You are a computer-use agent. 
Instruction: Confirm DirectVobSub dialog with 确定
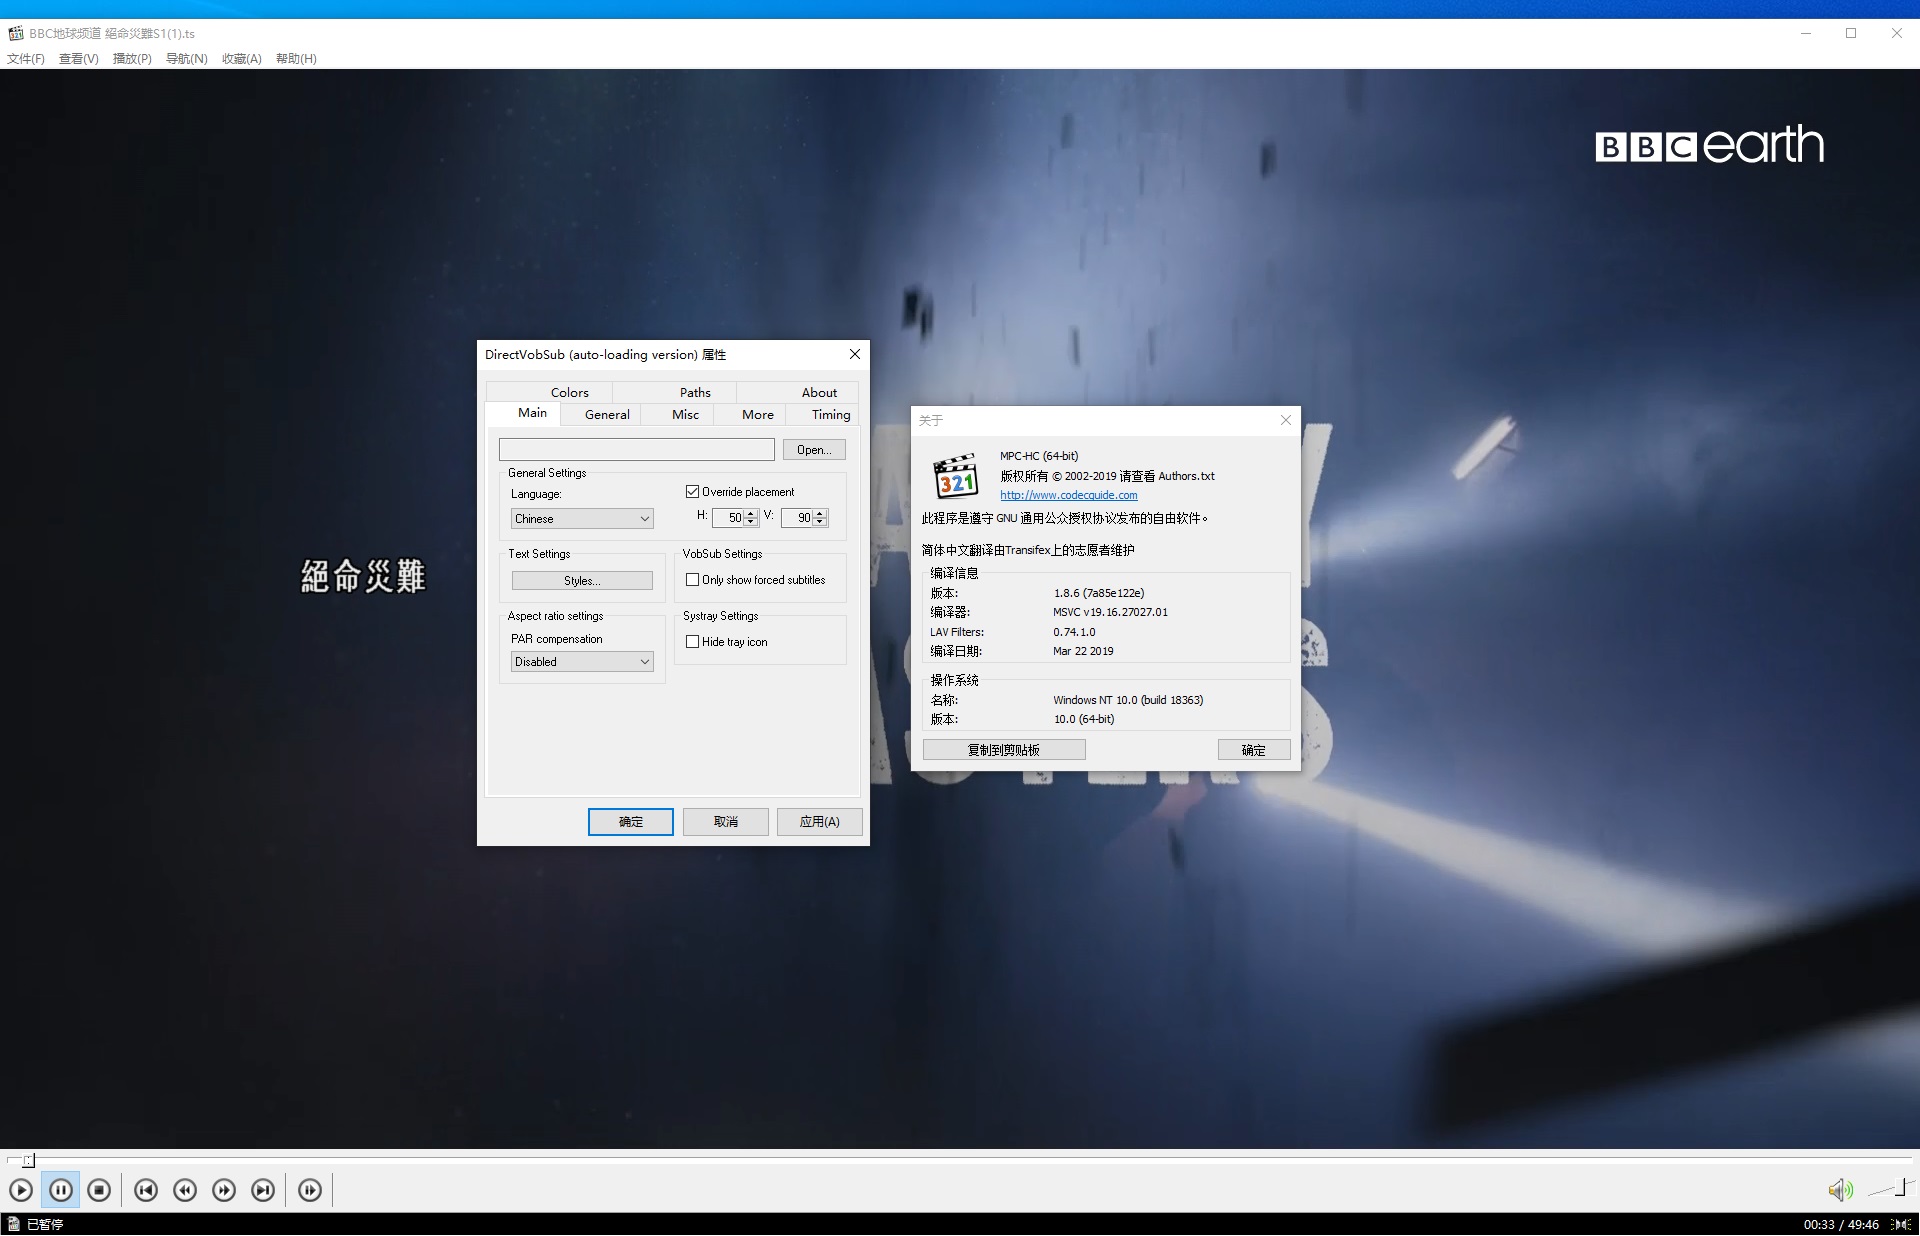pyautogui.click(x=631, y=822)
